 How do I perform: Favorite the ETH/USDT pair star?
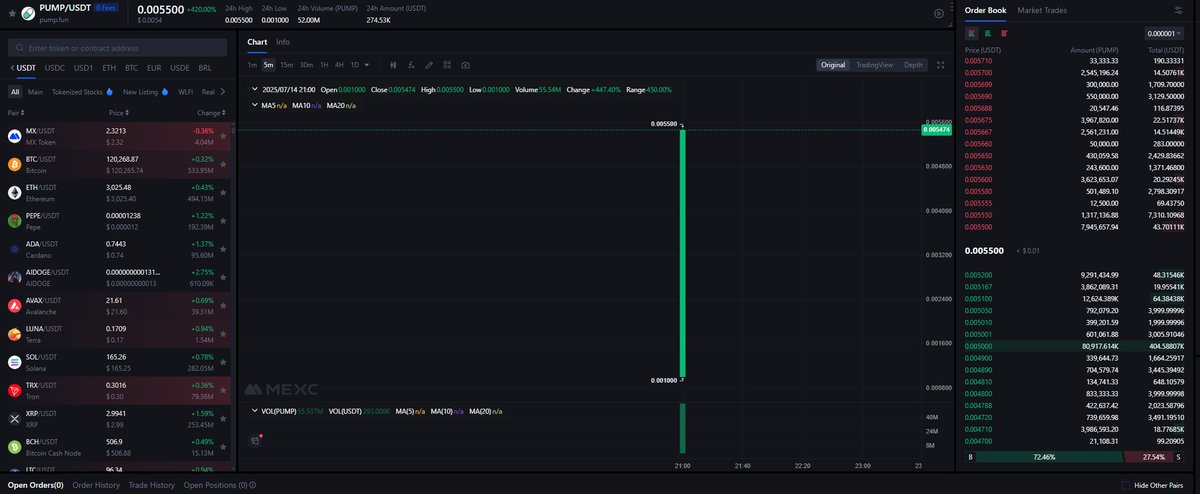(222, 192)
